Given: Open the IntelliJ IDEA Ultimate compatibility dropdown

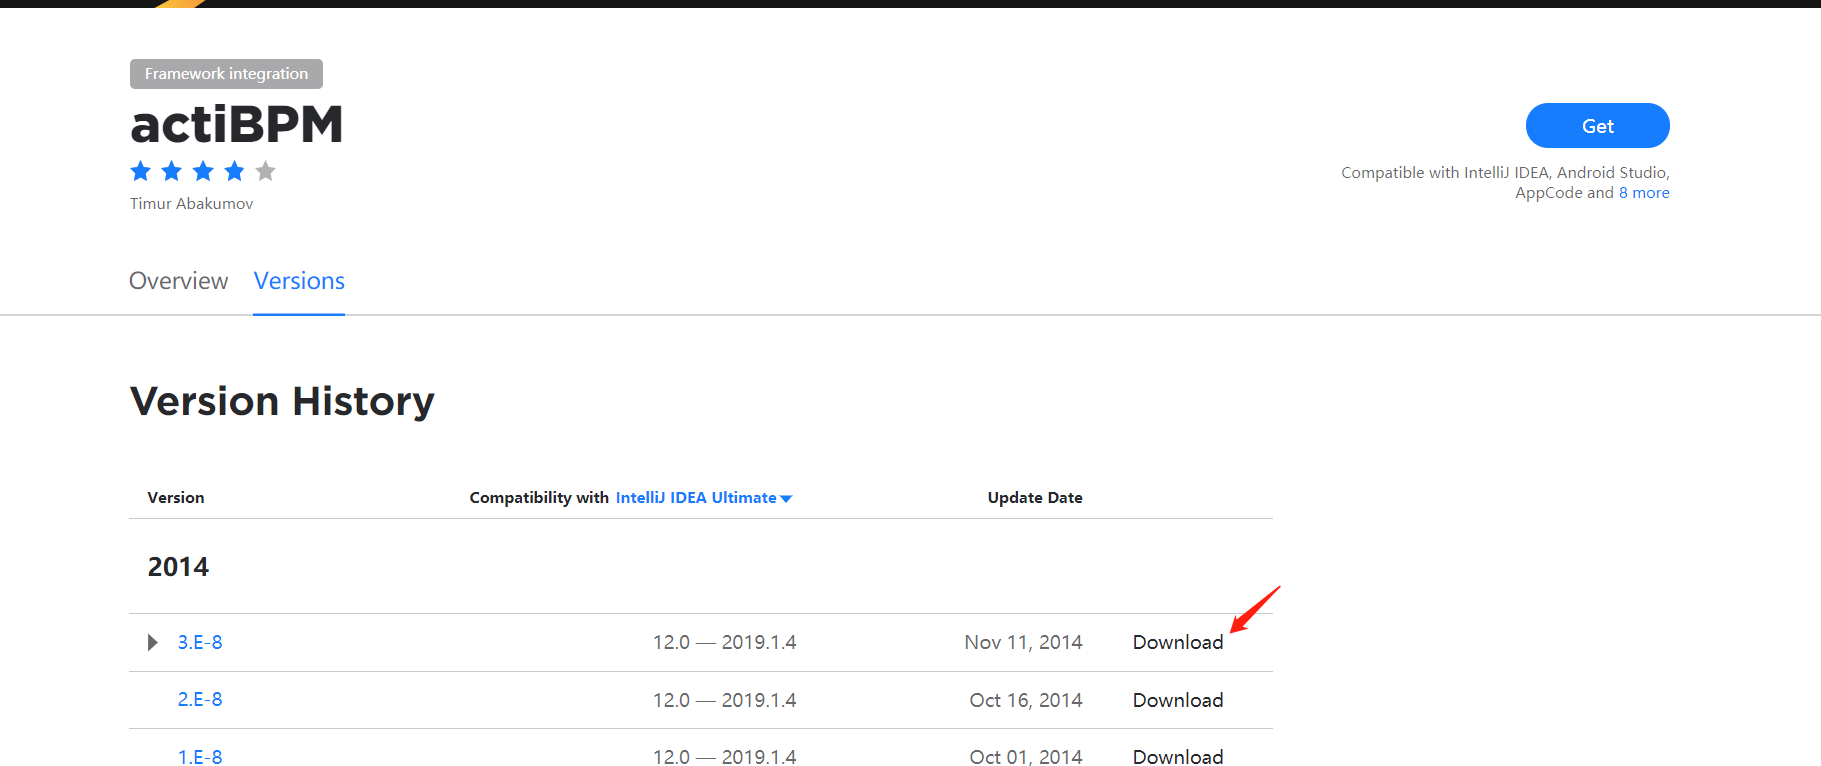Looking at the screenshot, I should click(x=703, y=498).
